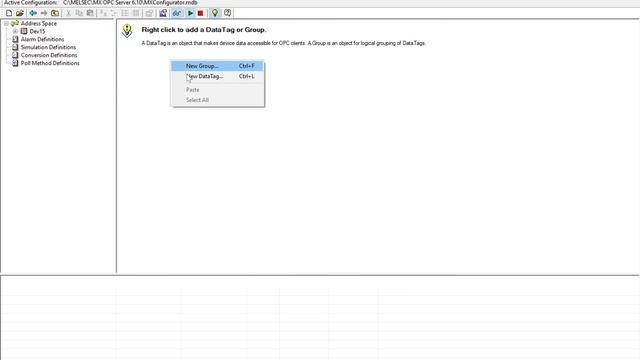Screen dimensions: 640x360
Task: Click the Conversion Definitions node icon
Action: pyautogui.click(x=15, y=55)
